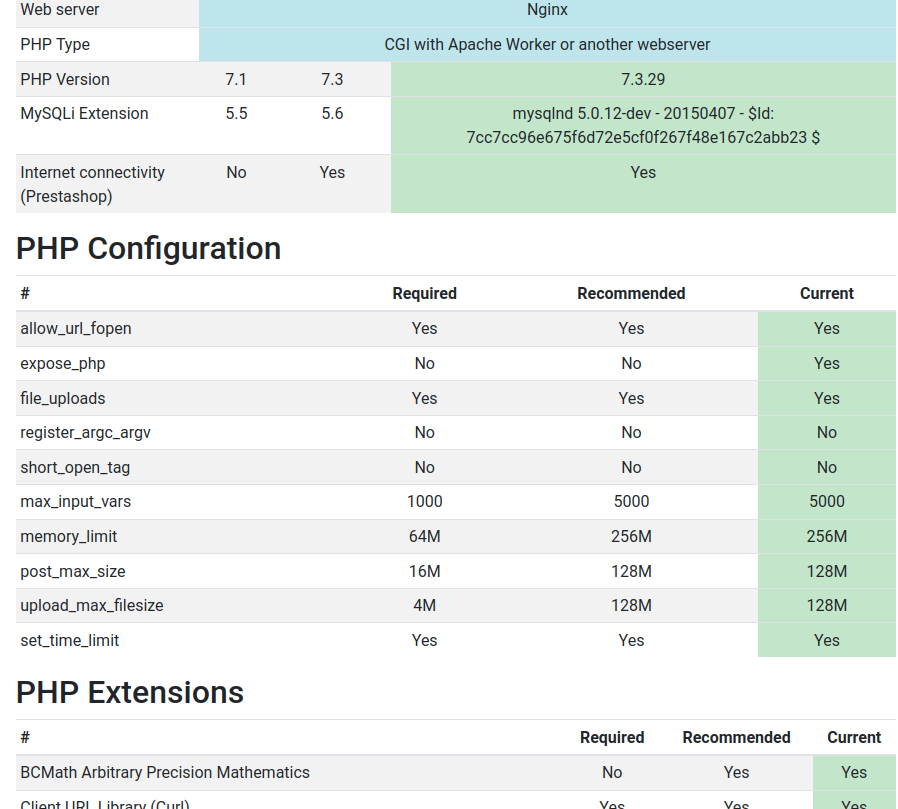
Task: Select the Nginx web server cell
Action: click(547, 11)
